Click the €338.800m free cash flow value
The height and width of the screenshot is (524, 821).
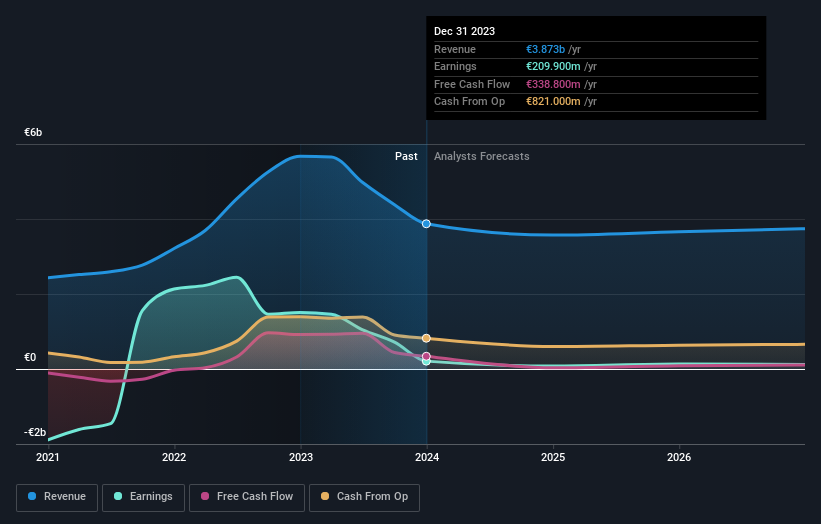coord(553,84)
